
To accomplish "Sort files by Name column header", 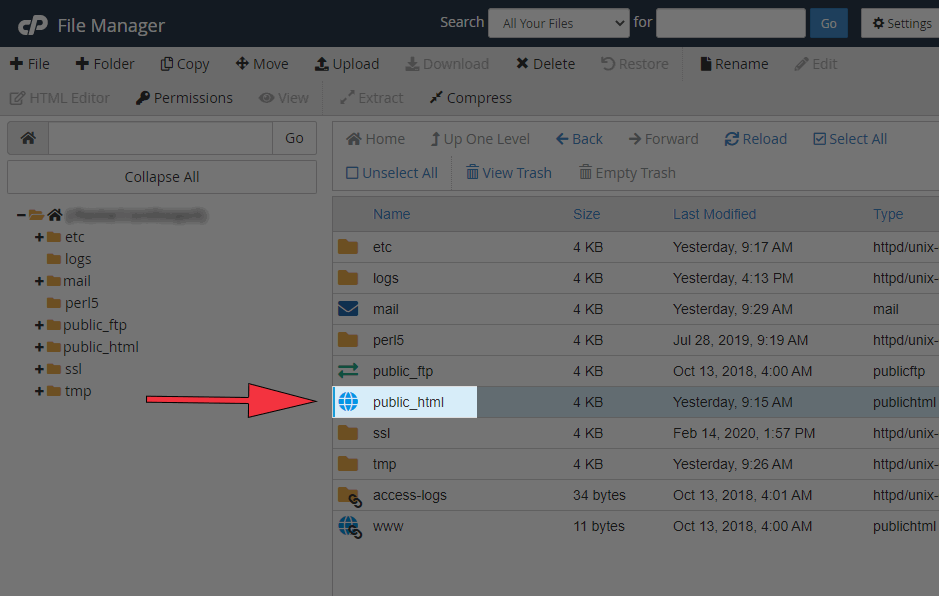I will point(391,214).
